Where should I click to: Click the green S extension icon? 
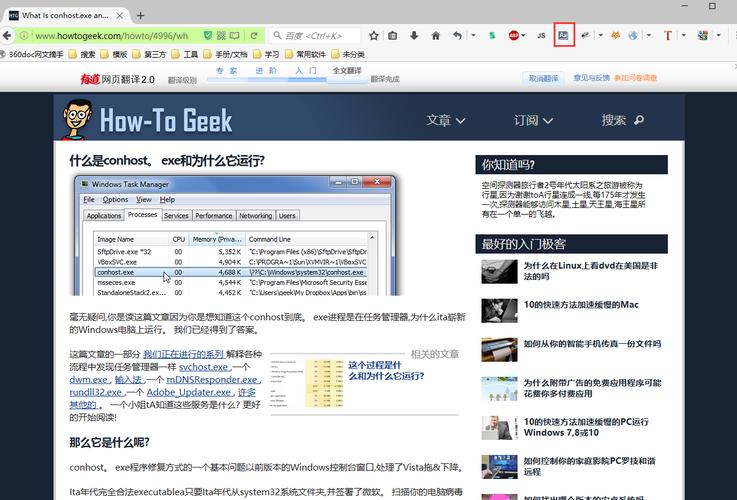pos(492,35)
